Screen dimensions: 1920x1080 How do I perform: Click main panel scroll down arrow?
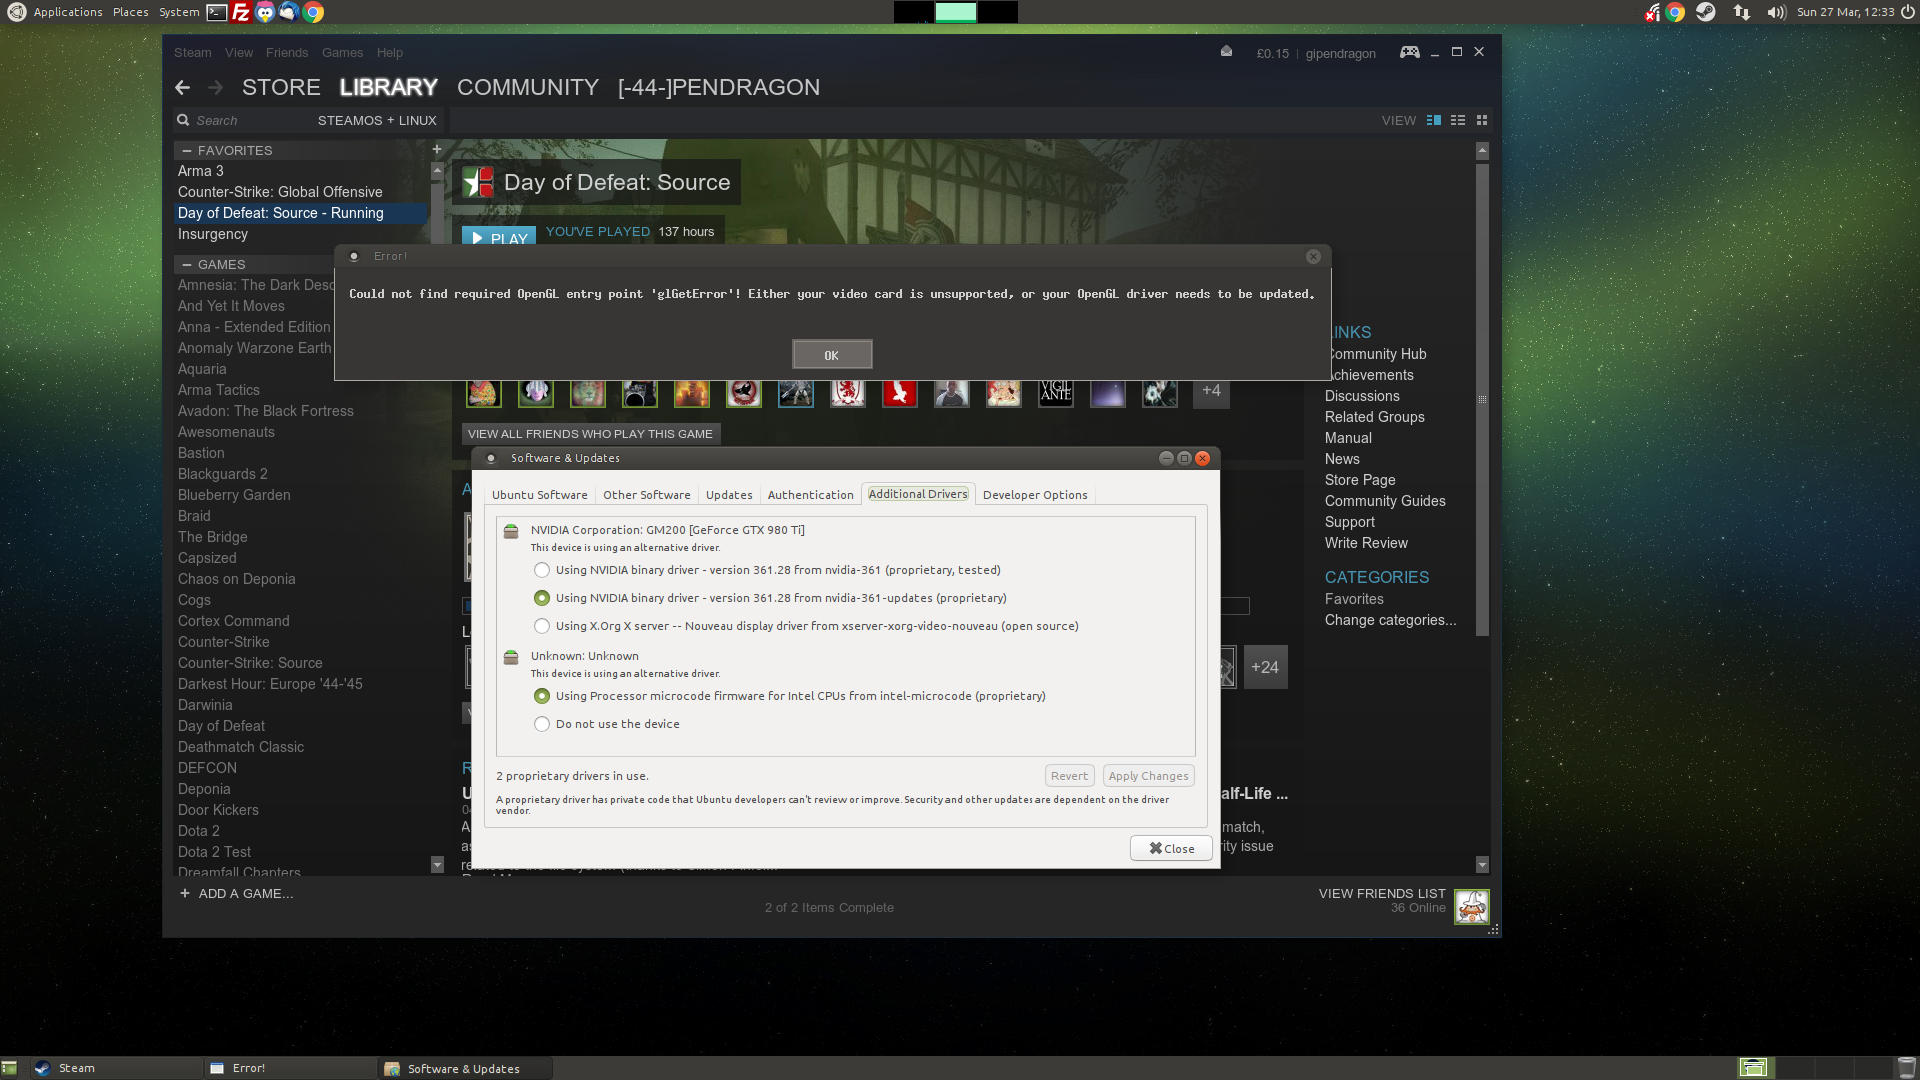[x=1482, y=864]
